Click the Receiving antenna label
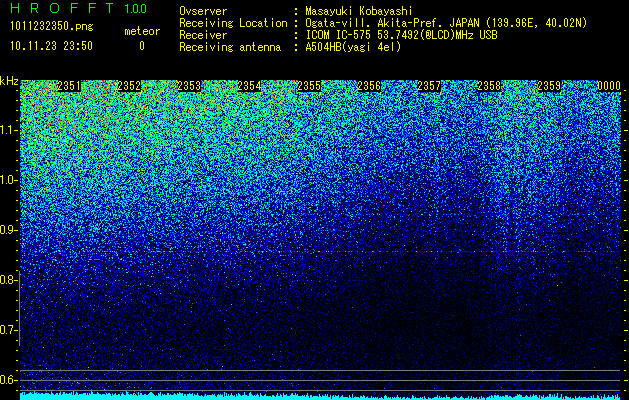 coord(230,47)
